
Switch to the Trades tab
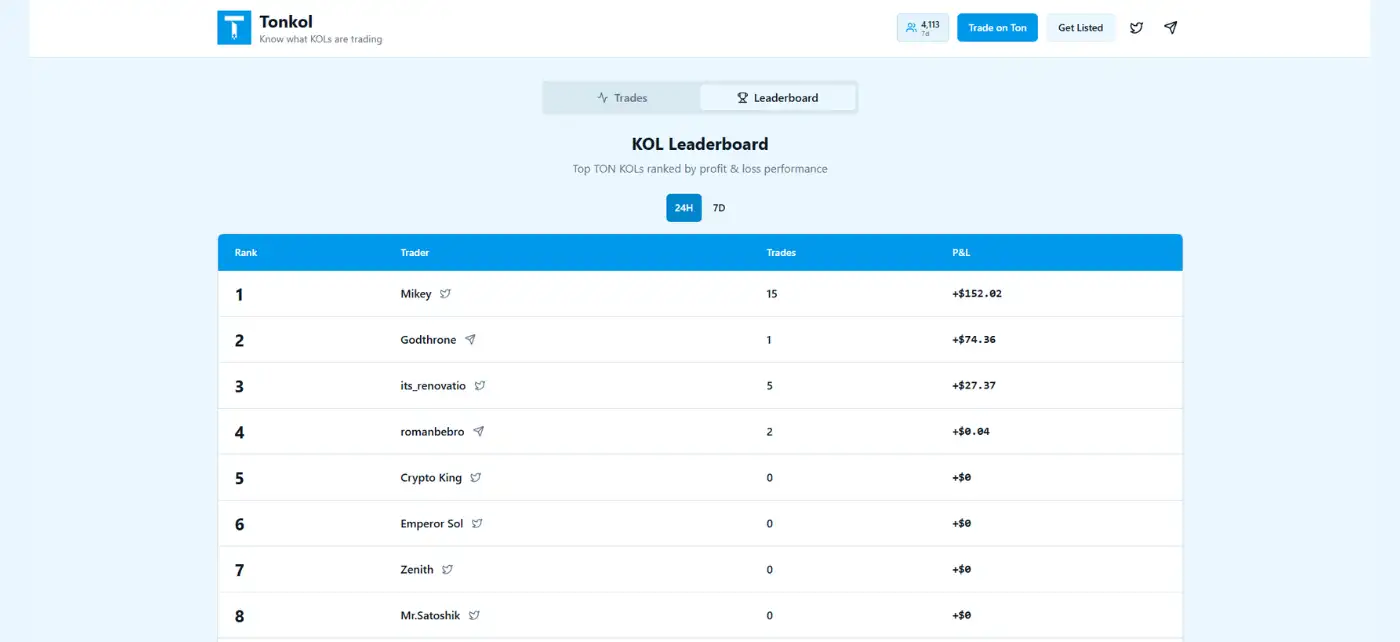click(x=622, y=98)
